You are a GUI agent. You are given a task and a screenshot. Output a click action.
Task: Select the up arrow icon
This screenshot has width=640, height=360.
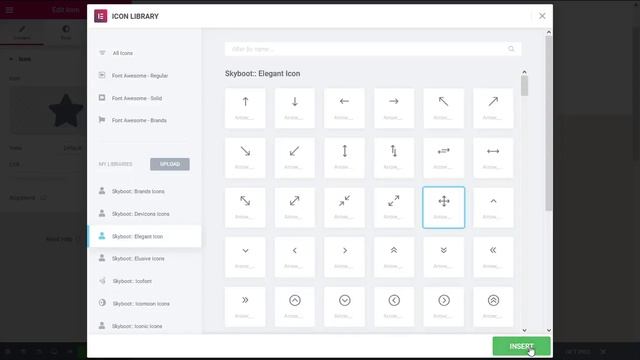pos(245,108)
